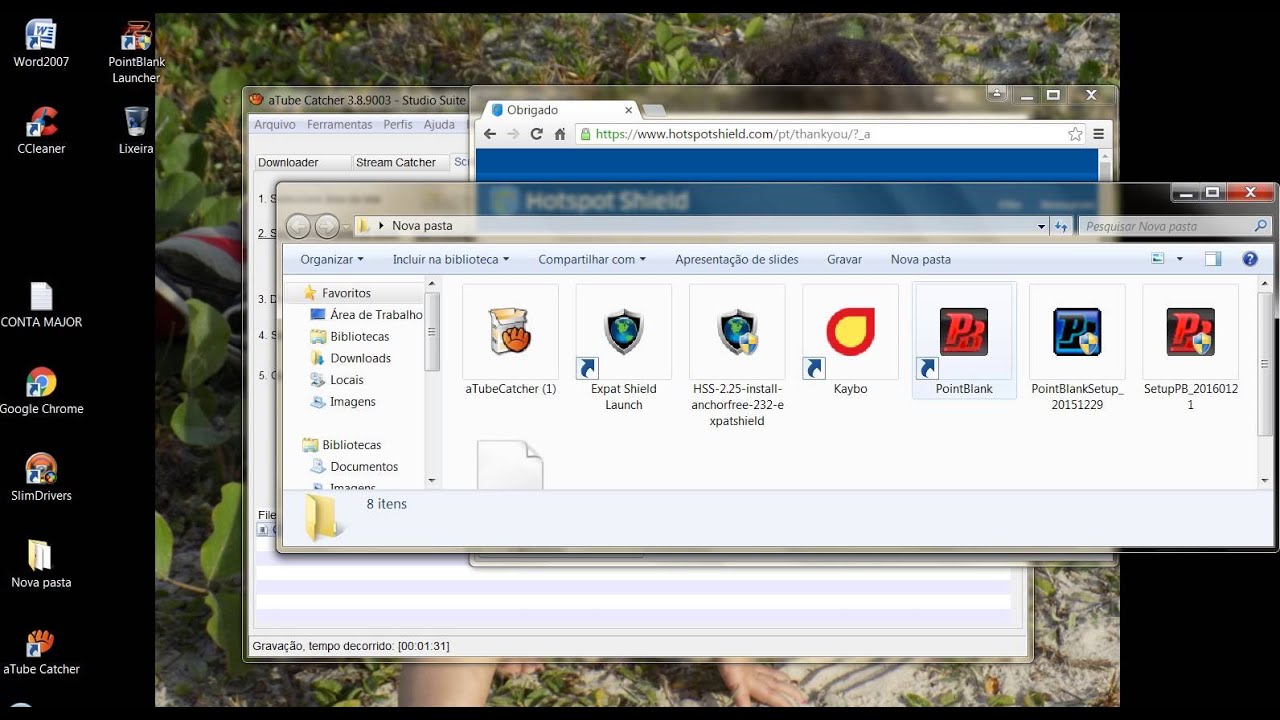Open Imagens under Favoritos
1280x720 pixels.
point(343,402)
